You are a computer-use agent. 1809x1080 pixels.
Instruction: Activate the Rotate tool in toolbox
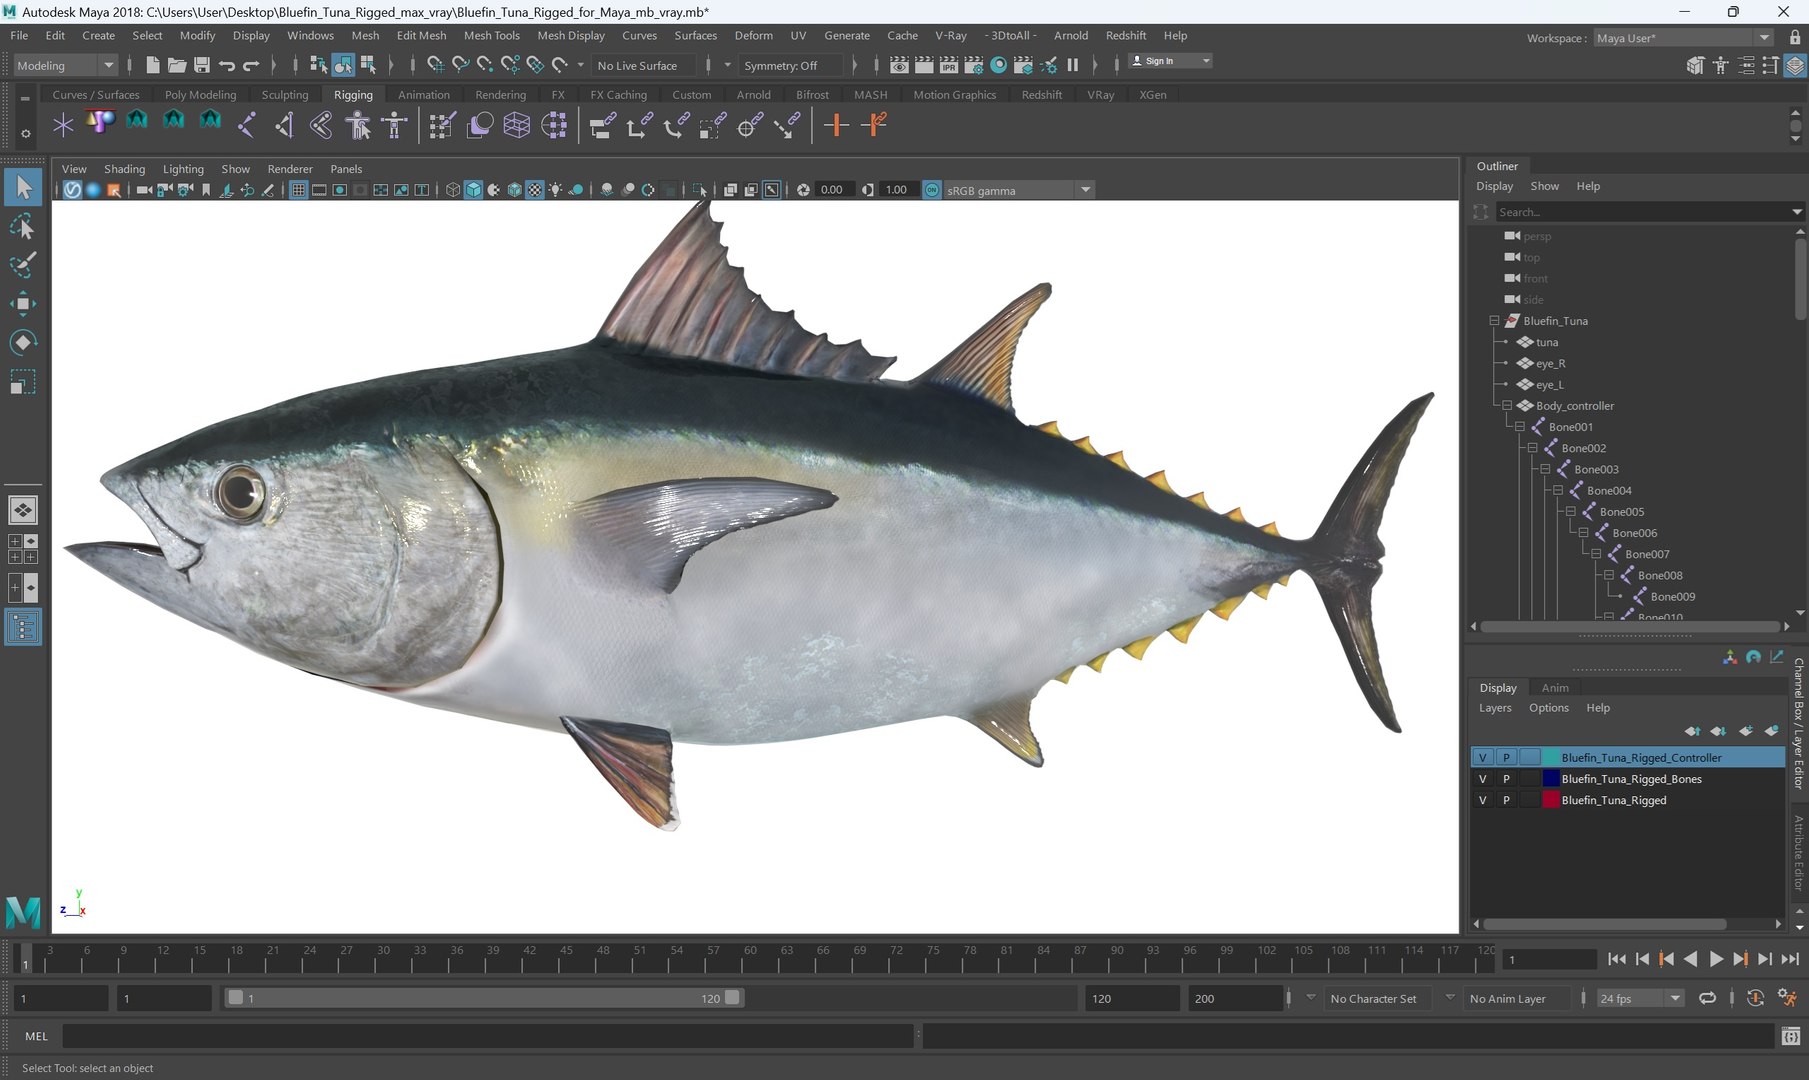[x=23, y=343]
